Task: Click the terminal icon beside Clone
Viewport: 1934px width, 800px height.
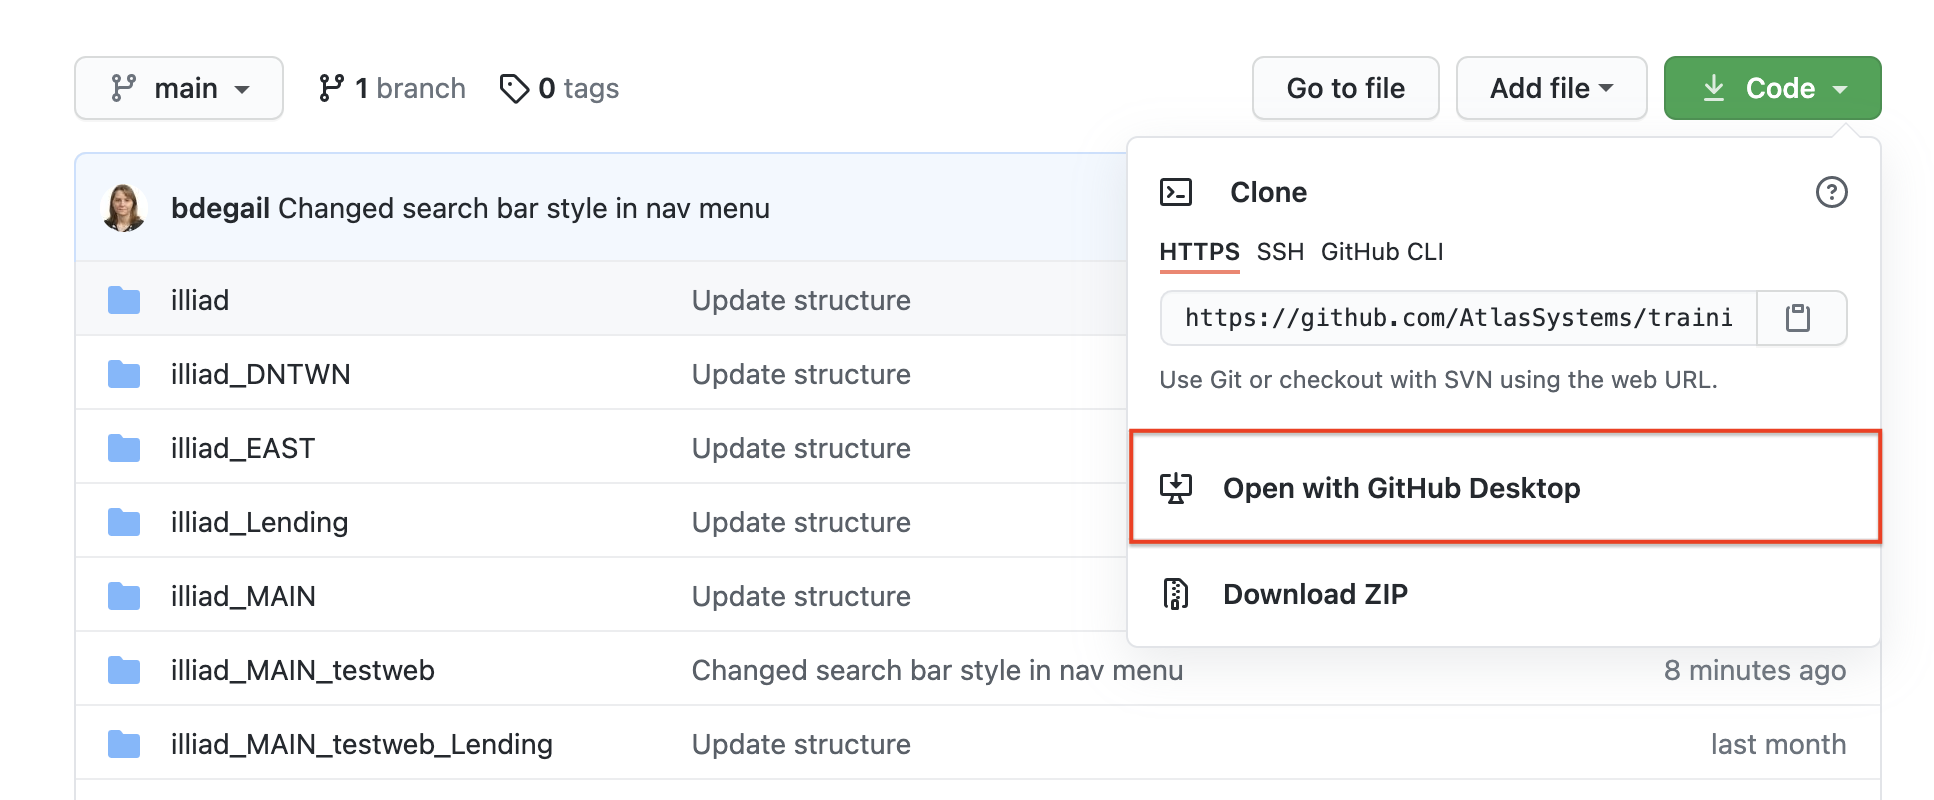Action: point(1176,192)
